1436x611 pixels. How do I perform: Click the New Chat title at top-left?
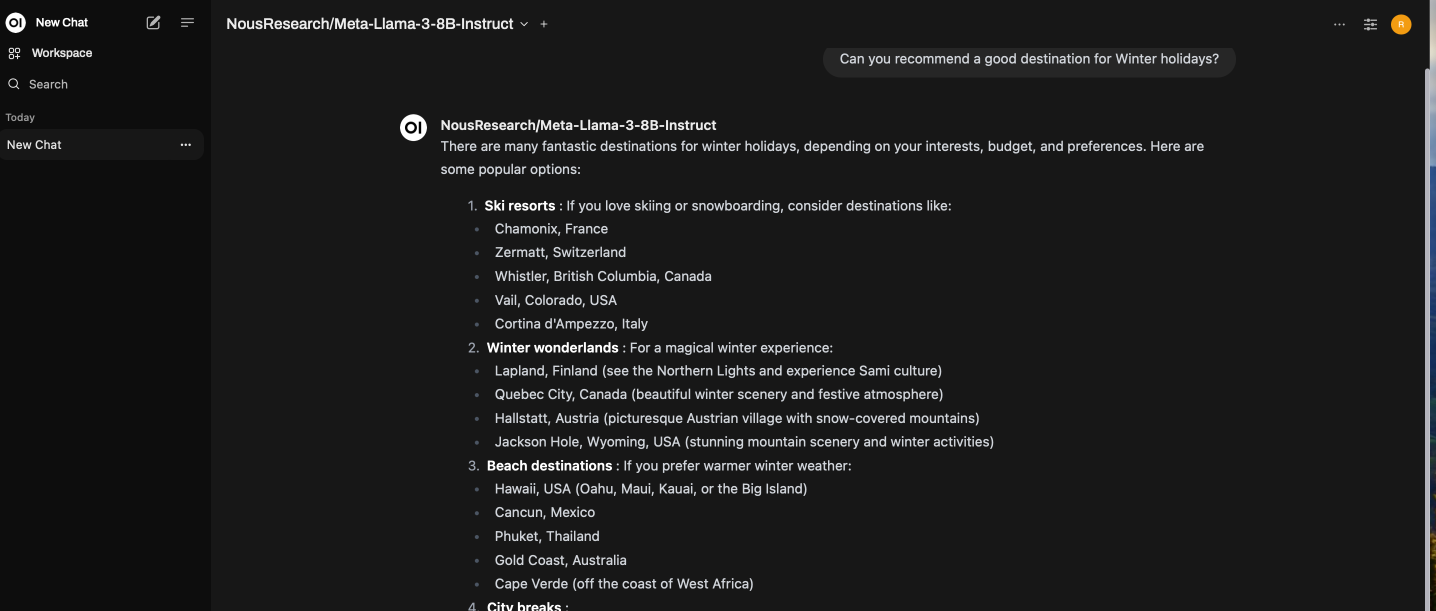[x=62, y=22]
